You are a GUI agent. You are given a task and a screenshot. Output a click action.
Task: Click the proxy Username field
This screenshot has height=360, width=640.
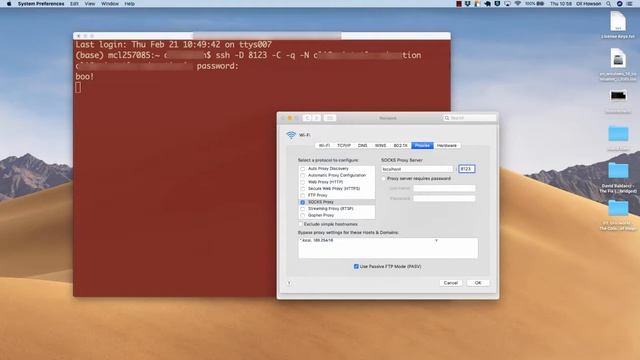click(x=444, y=188)
